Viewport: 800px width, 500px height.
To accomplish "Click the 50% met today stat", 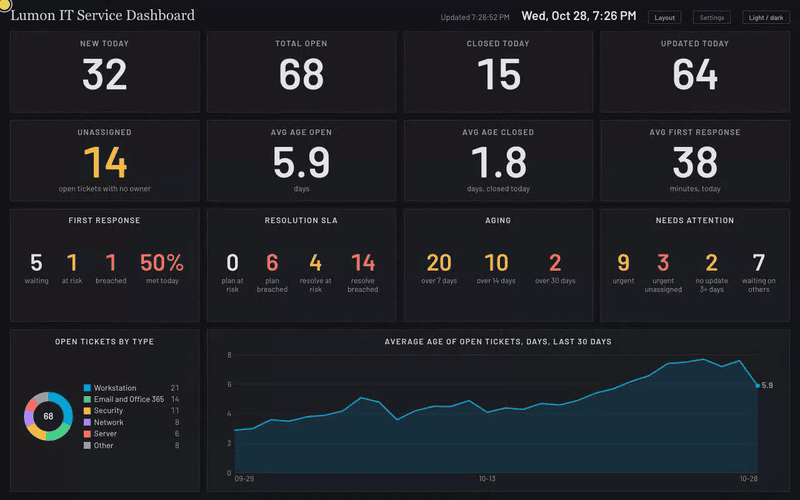I will [x=162, y=268].
